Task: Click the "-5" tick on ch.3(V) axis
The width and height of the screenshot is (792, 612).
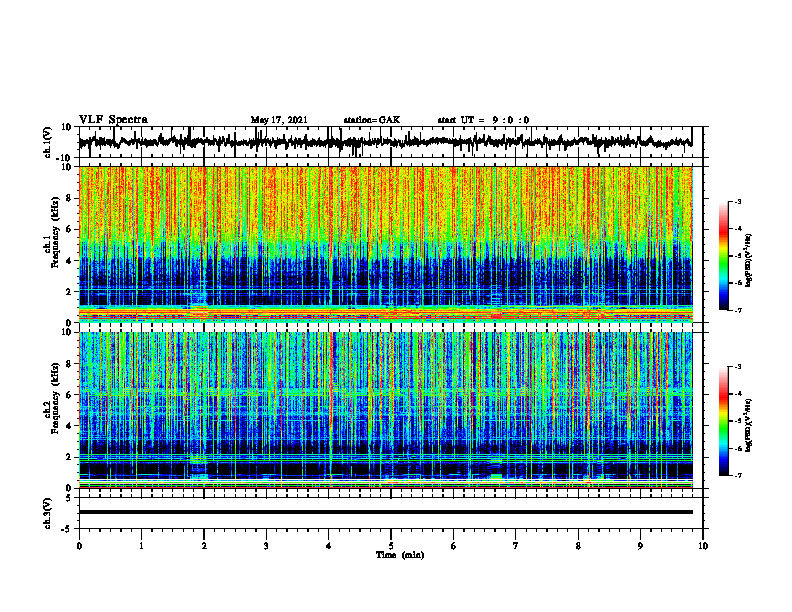Action: pyautogui.click(x=67, y=529)
